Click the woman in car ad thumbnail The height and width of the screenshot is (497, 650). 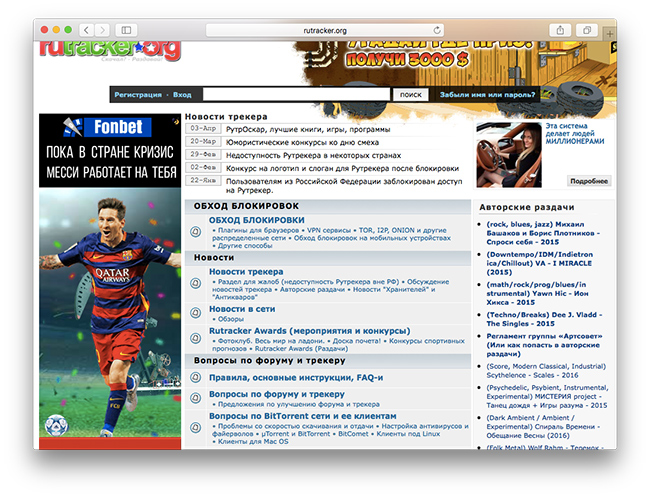(509, 155)
